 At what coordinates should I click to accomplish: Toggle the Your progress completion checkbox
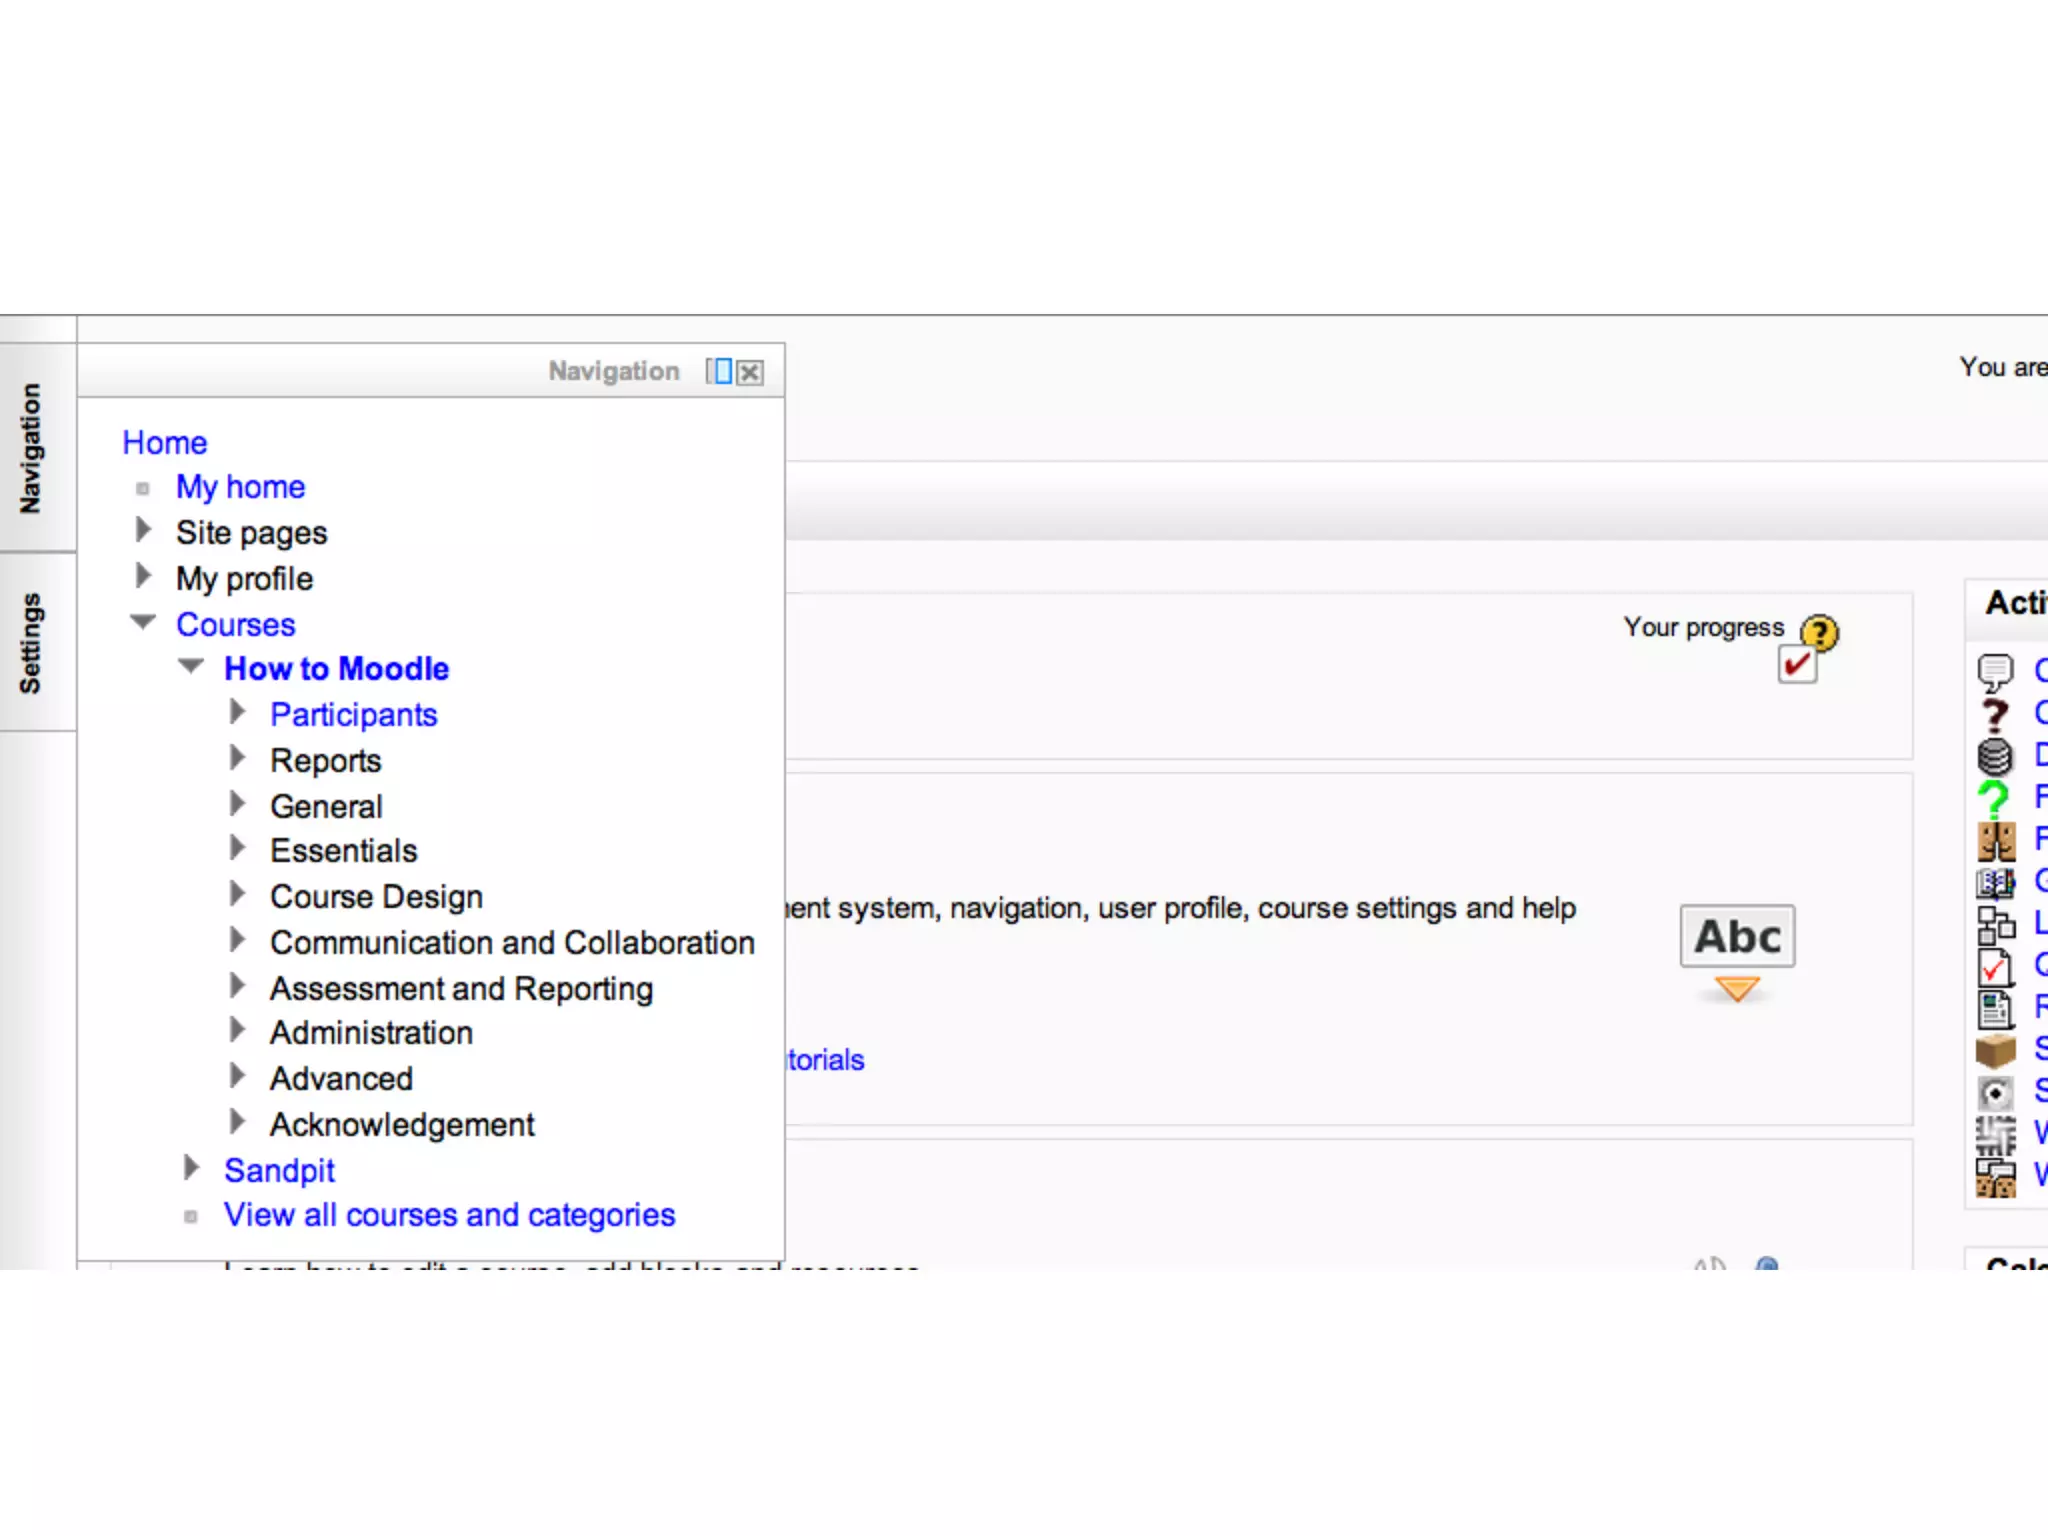1796,665
